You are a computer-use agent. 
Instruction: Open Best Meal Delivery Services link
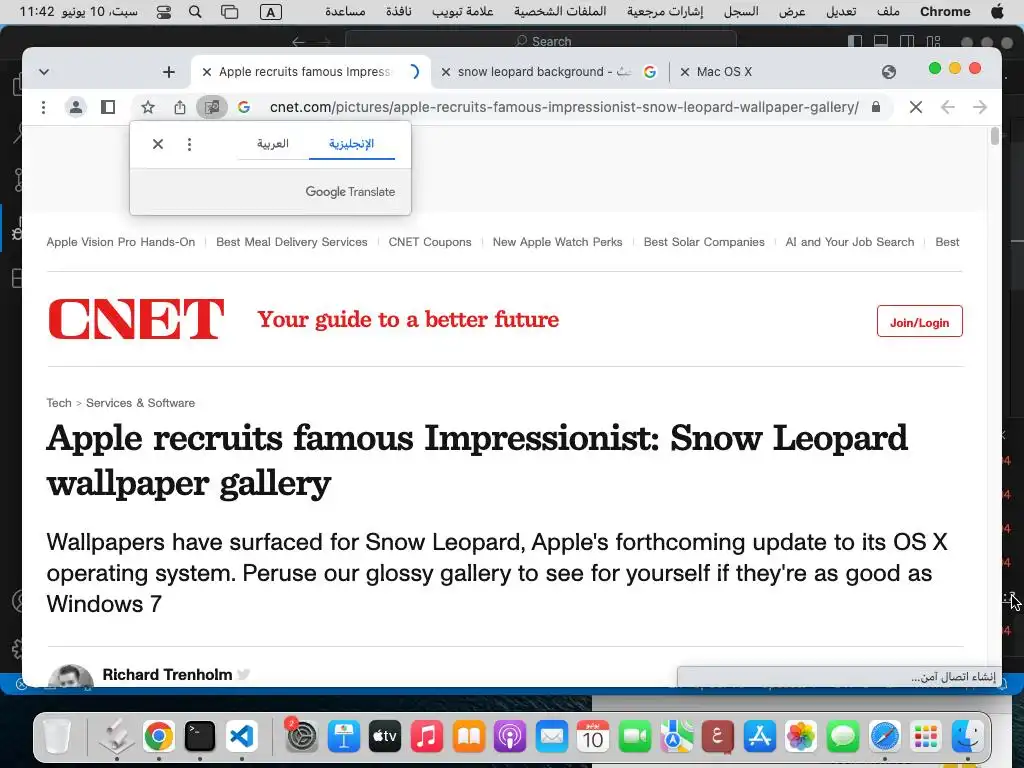click(x=292, y=242)
